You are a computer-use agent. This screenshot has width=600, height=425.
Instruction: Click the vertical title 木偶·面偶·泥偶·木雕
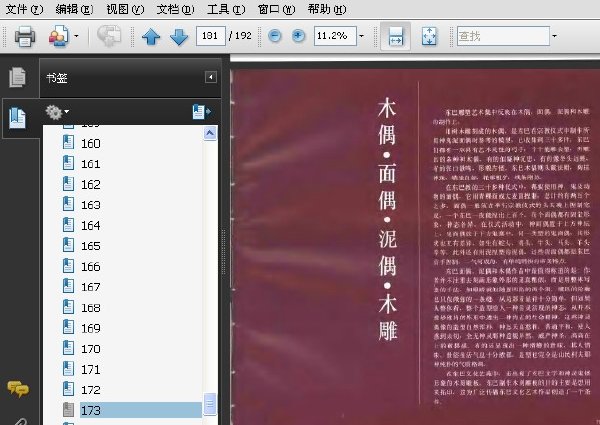387,220
